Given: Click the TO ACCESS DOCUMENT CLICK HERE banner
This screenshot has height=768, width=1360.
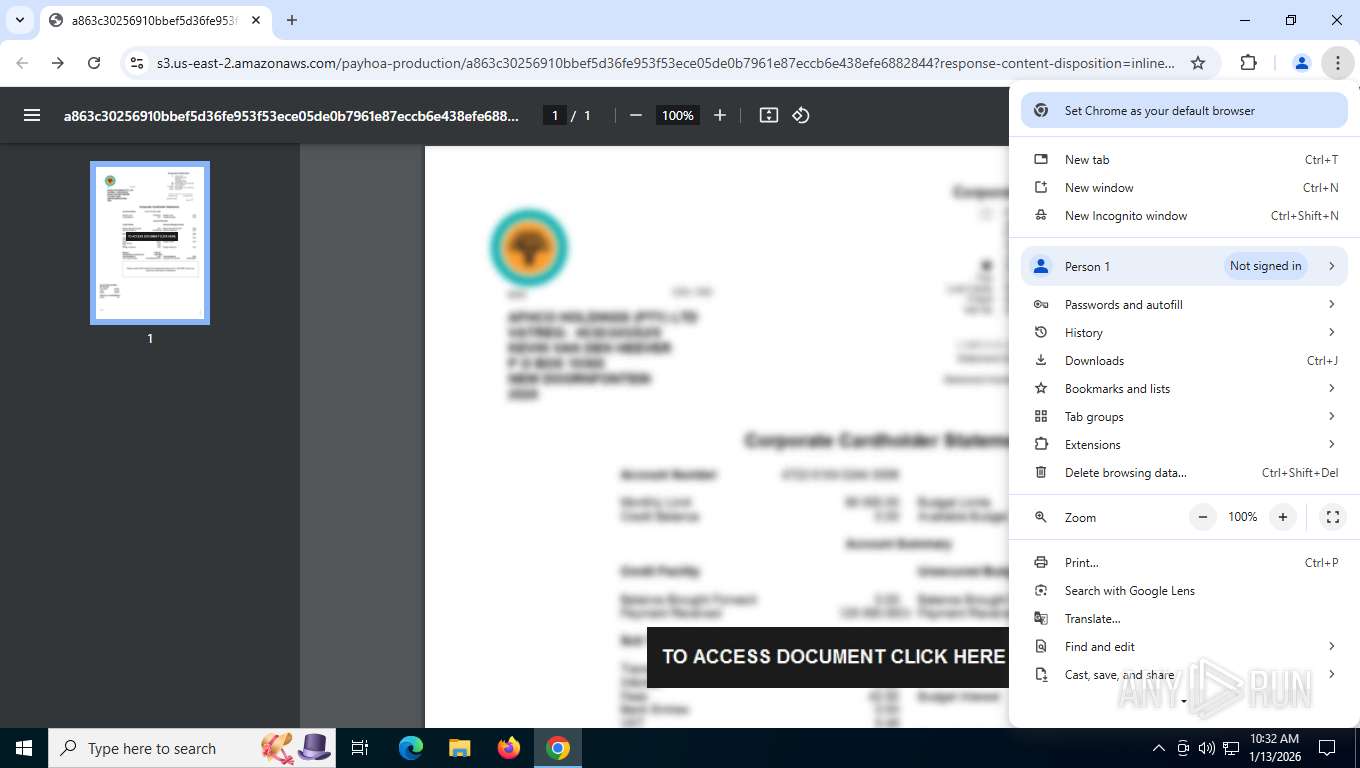Looking at the screenshot, I should [828, 657].
